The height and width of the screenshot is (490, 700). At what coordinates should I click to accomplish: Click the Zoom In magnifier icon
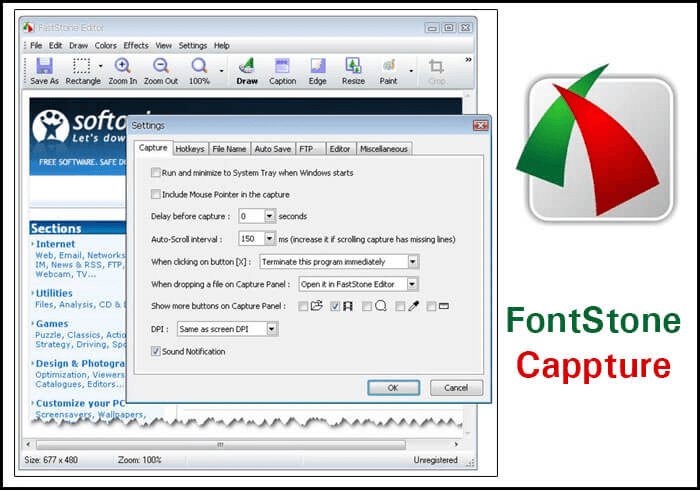(122, 66)
